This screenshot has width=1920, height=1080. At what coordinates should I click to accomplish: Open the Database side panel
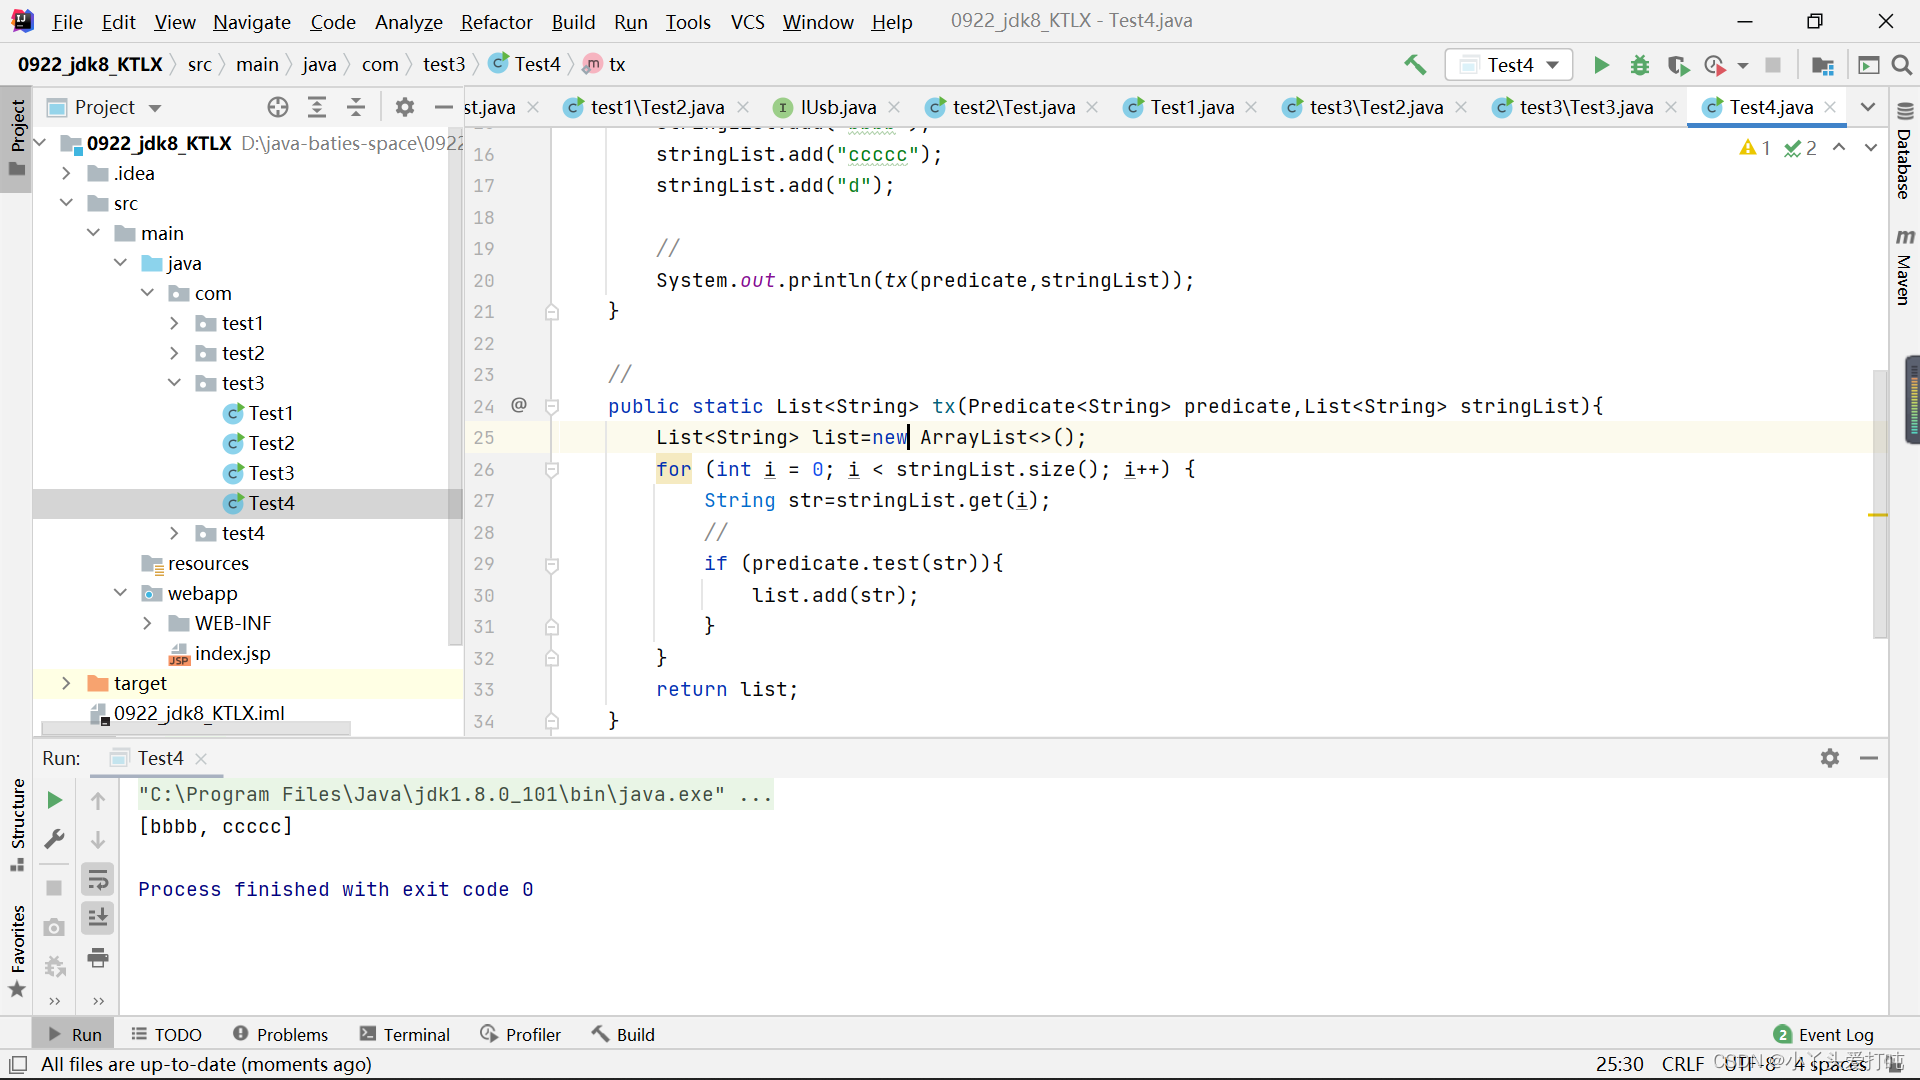[1905, 153]
